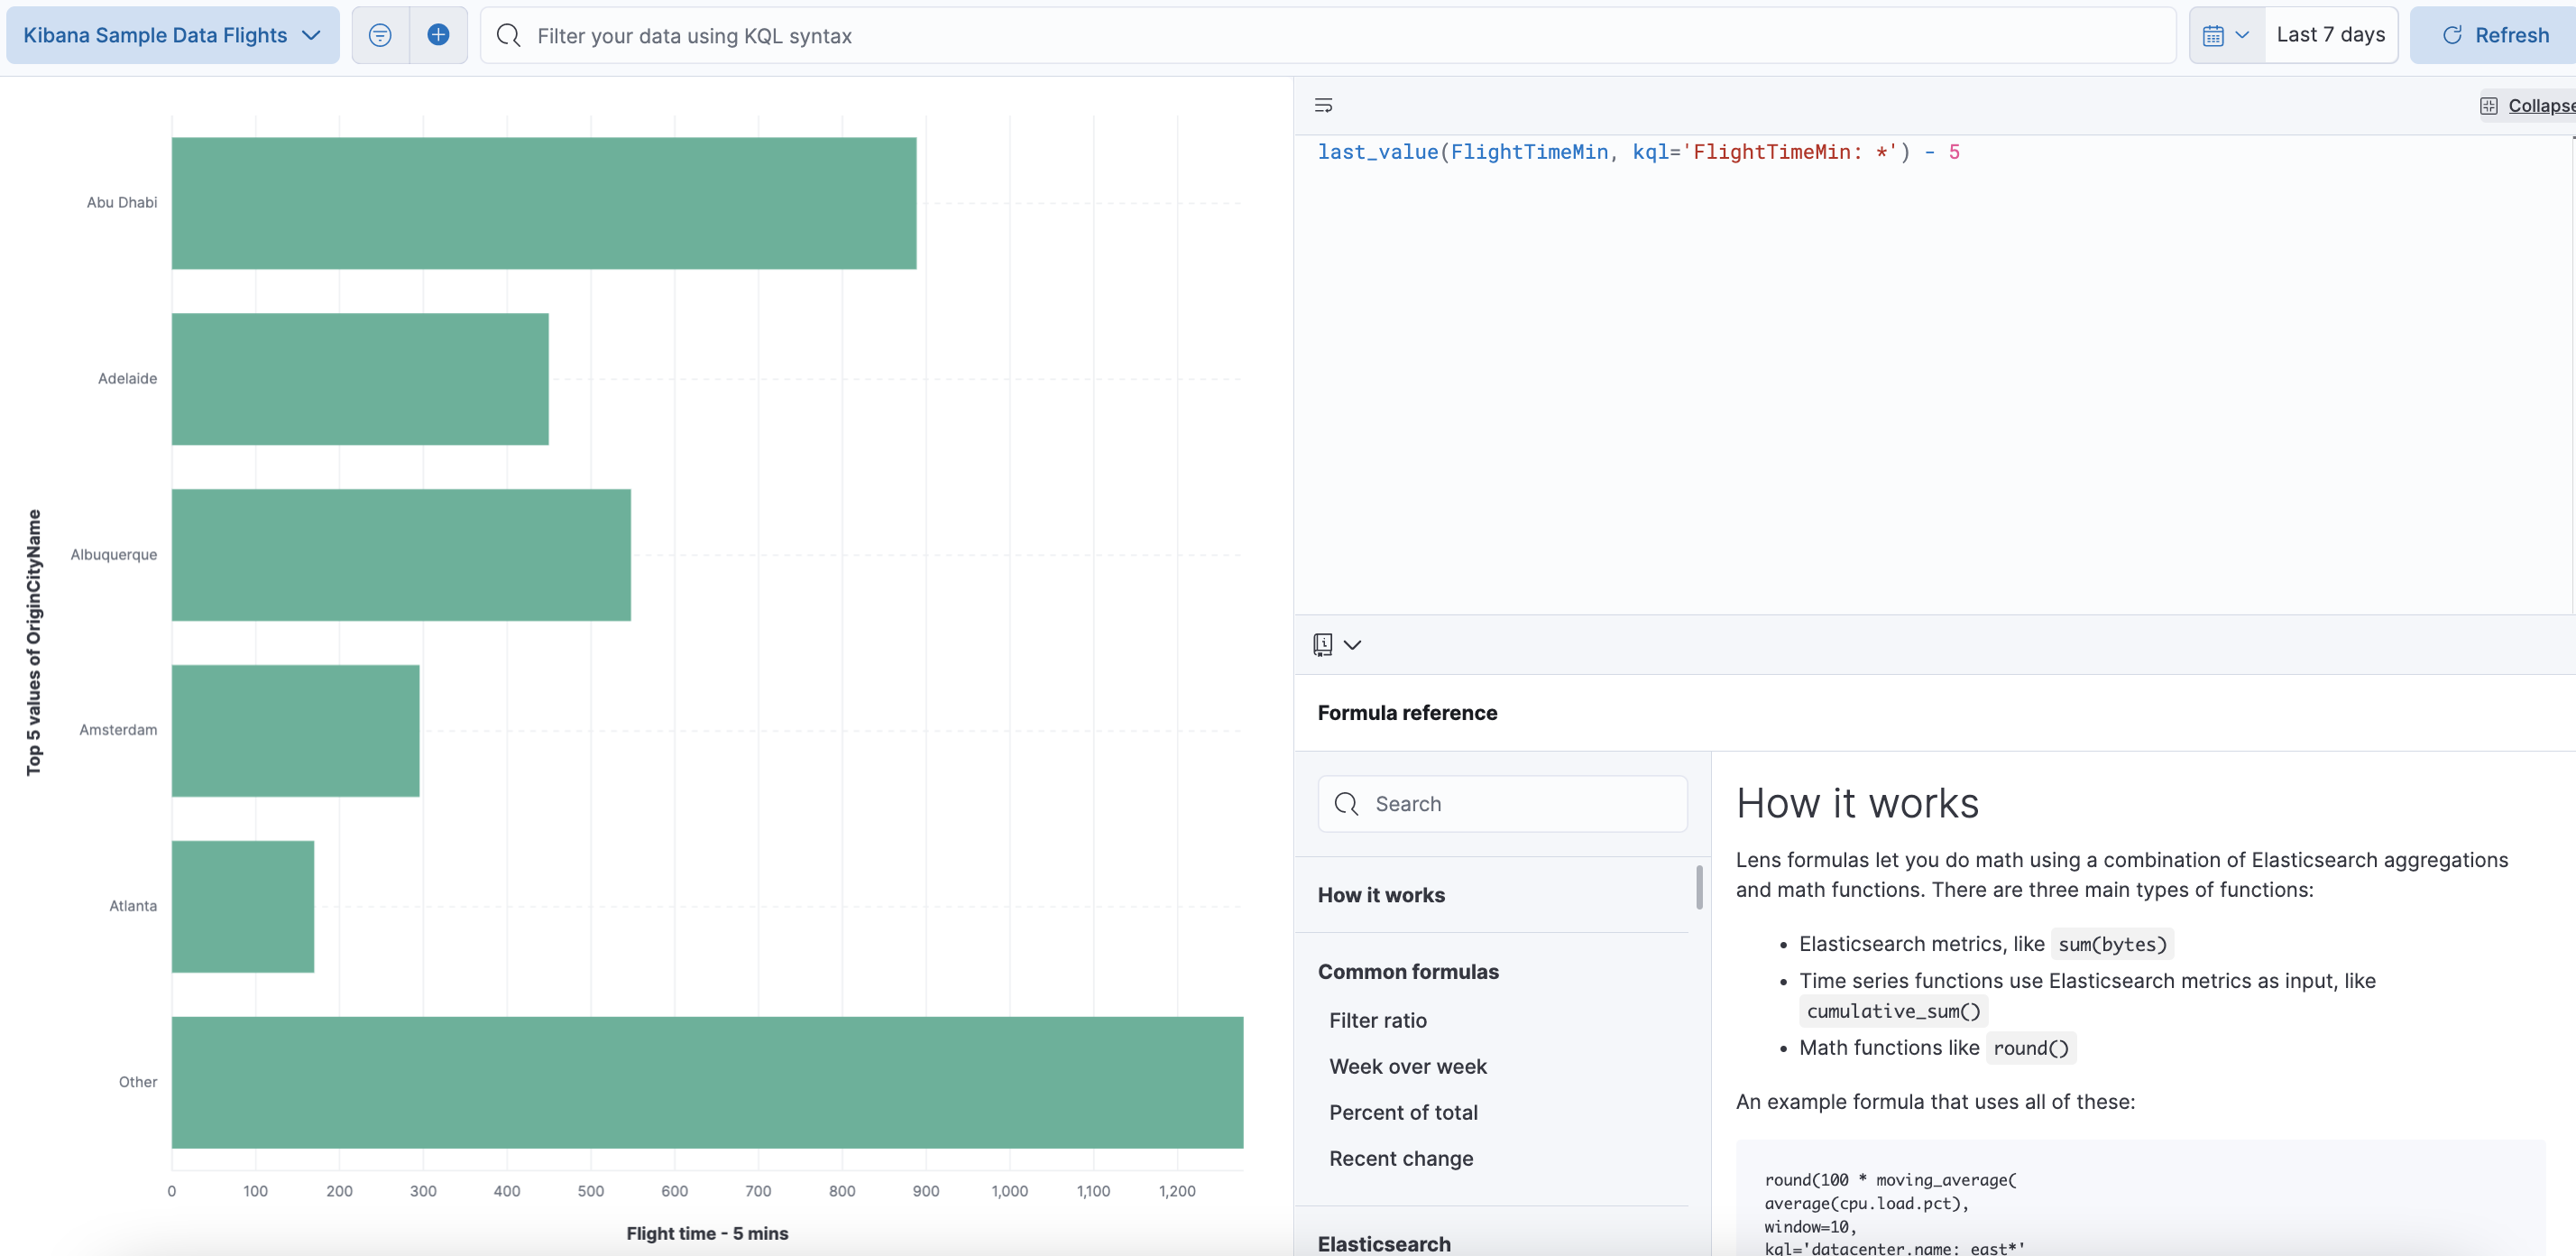The height and width of the screenshot is (1256, 2576).
Task: Toggle formula reference documentation icon
Action: pos(1322,644)
